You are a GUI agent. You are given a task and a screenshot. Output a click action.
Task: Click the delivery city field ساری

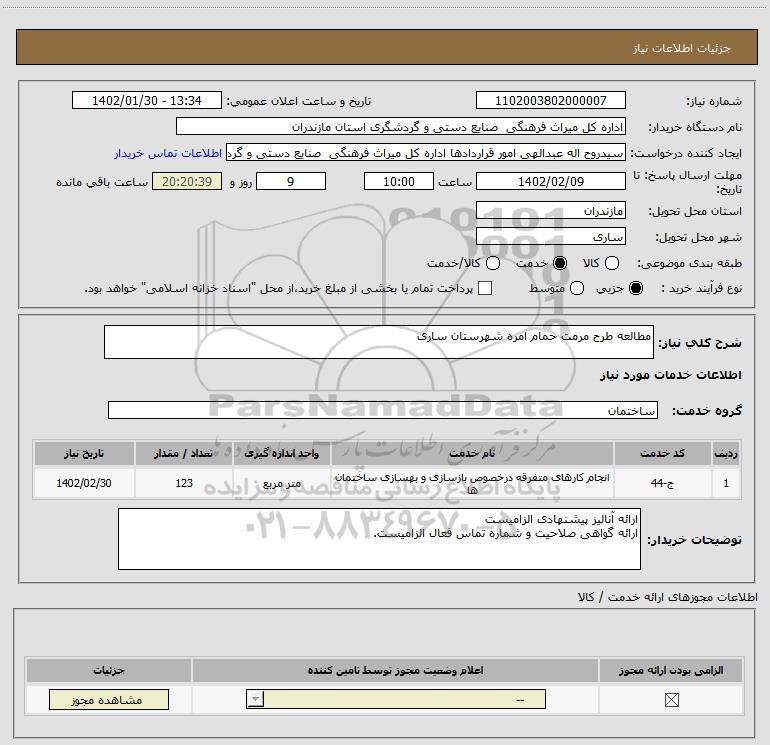[x=550, y=237]
